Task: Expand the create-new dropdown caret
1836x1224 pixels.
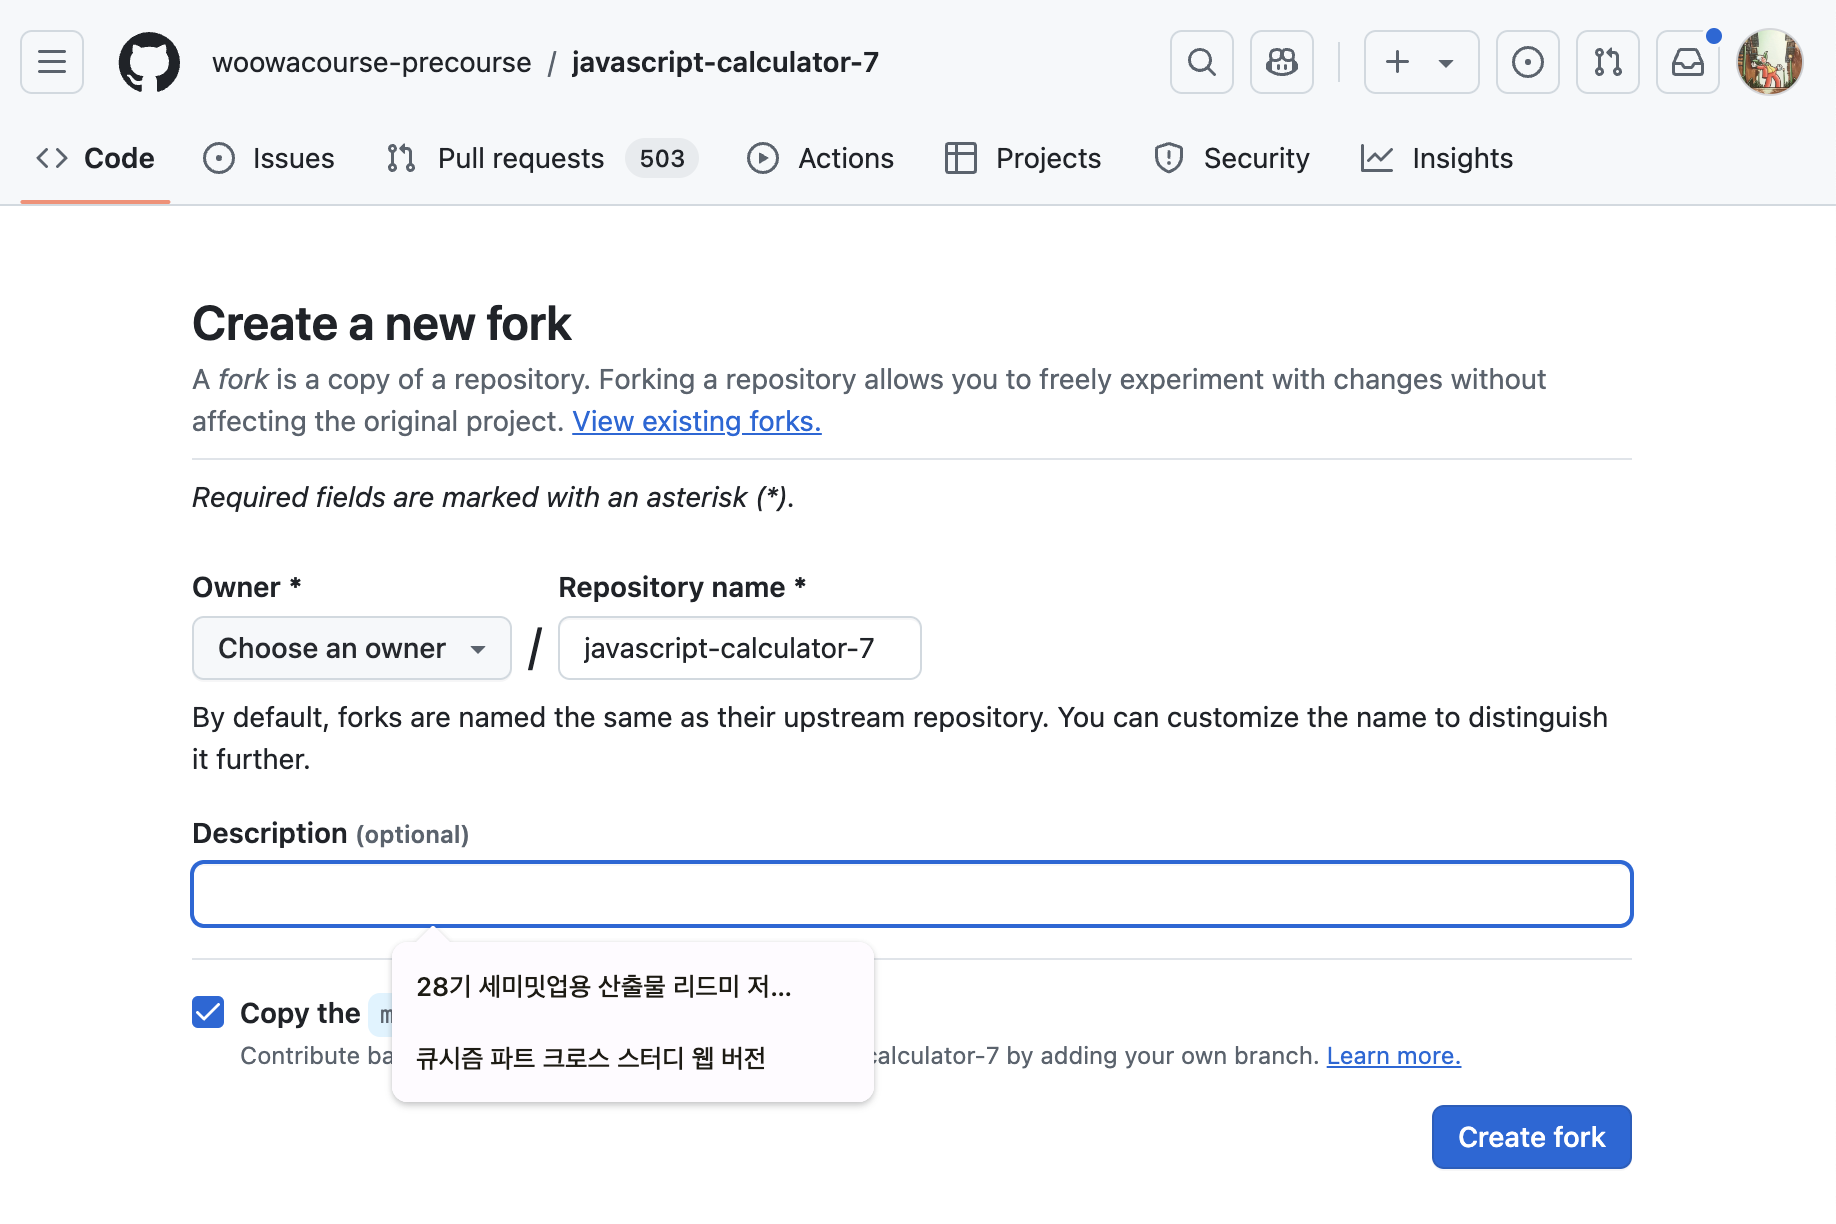Action: pos(1446,63)
